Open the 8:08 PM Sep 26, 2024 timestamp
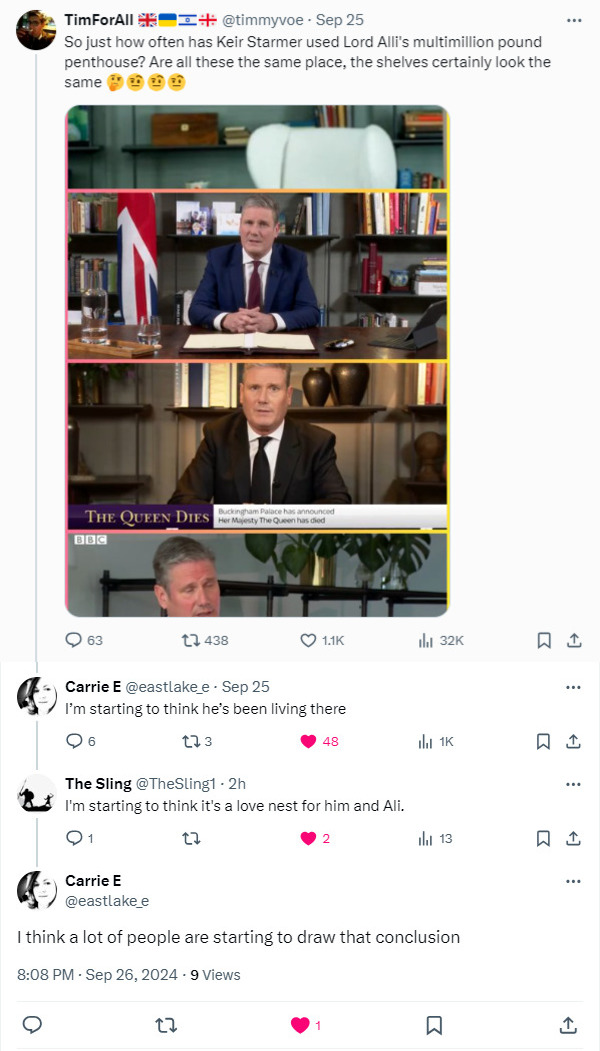Image resolution: width=600 pixels, height=1051 pixels. coord(97,975)
